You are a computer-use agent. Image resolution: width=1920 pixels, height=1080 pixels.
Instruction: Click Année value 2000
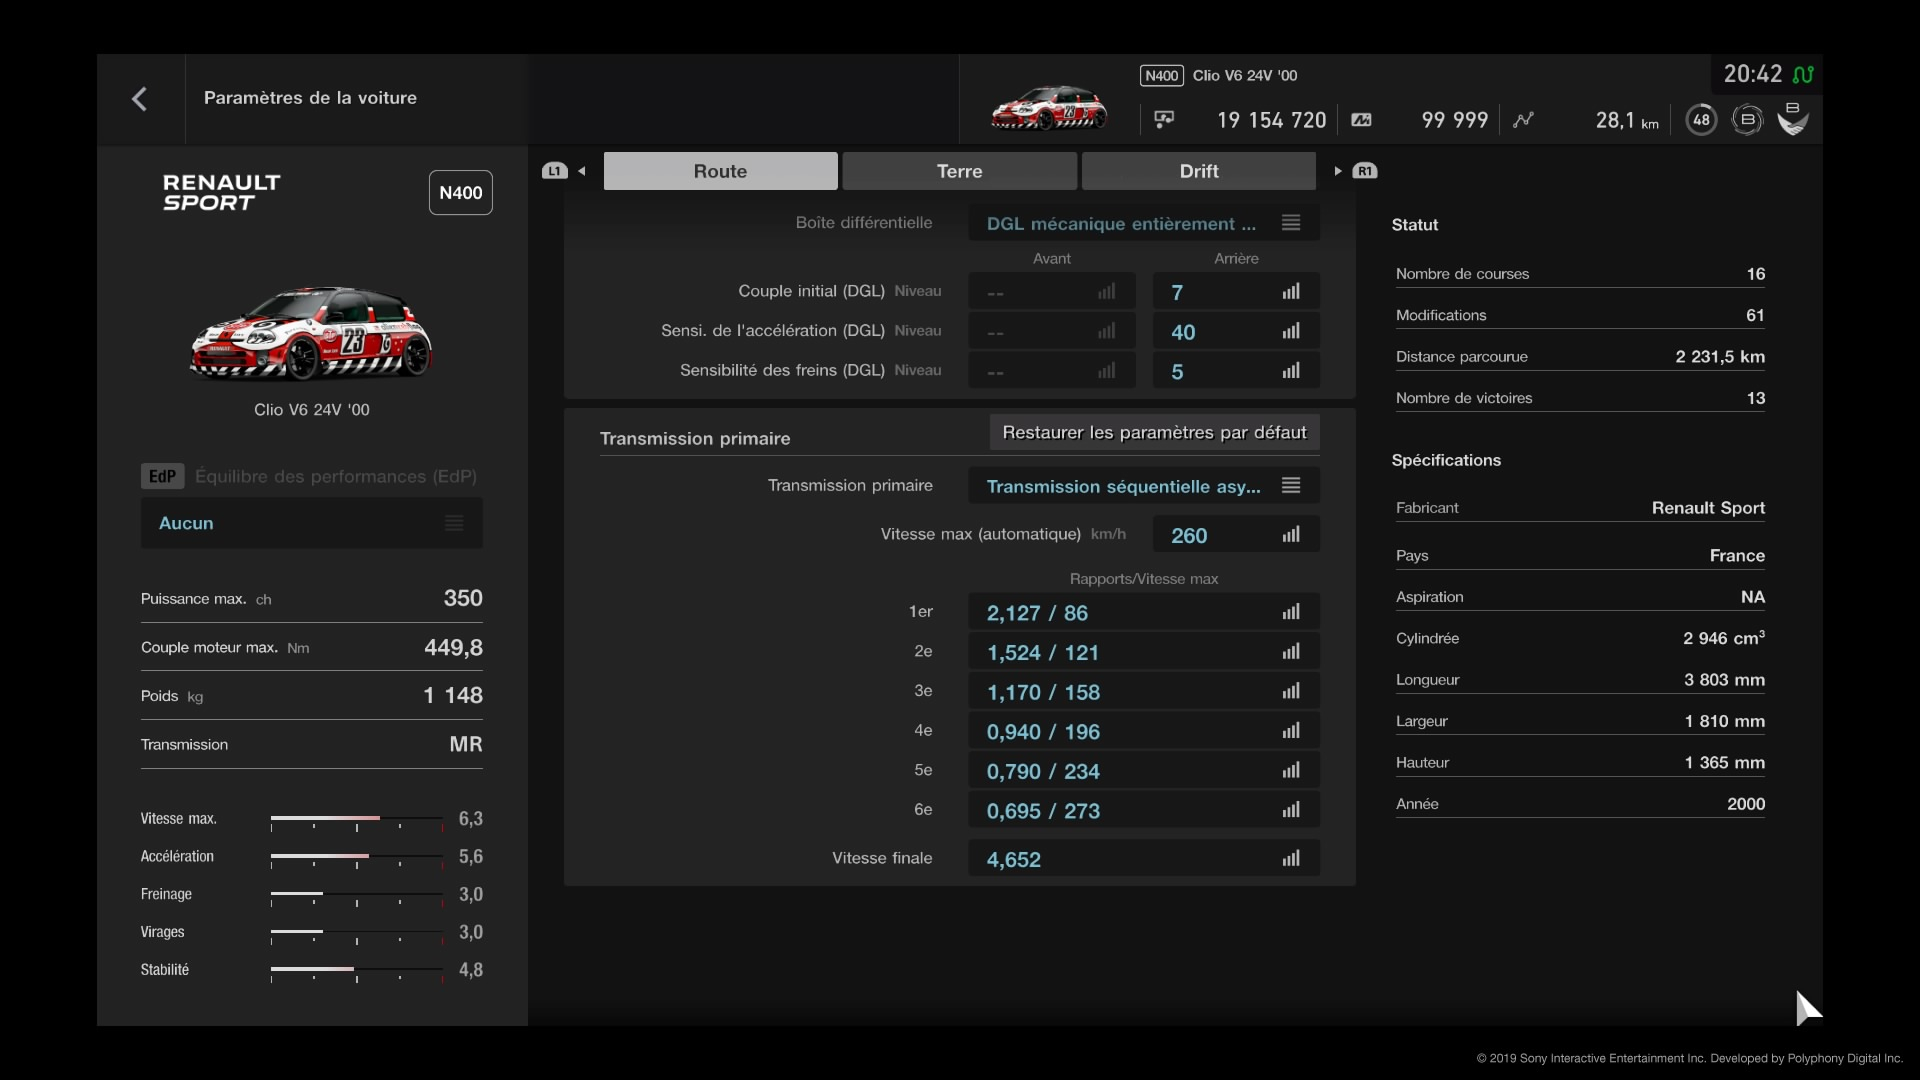coord(1746,804)
